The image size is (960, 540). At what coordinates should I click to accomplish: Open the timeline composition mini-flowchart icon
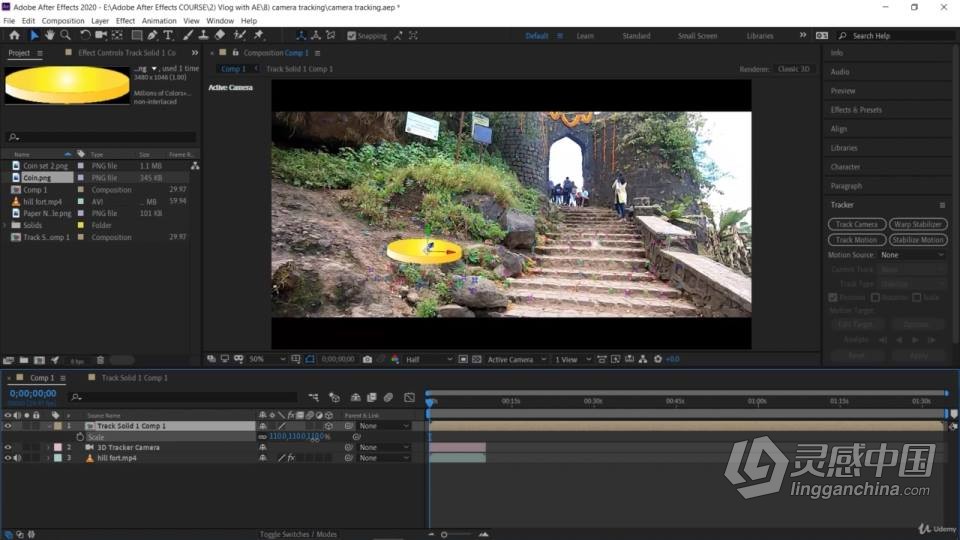coord(313,397)
